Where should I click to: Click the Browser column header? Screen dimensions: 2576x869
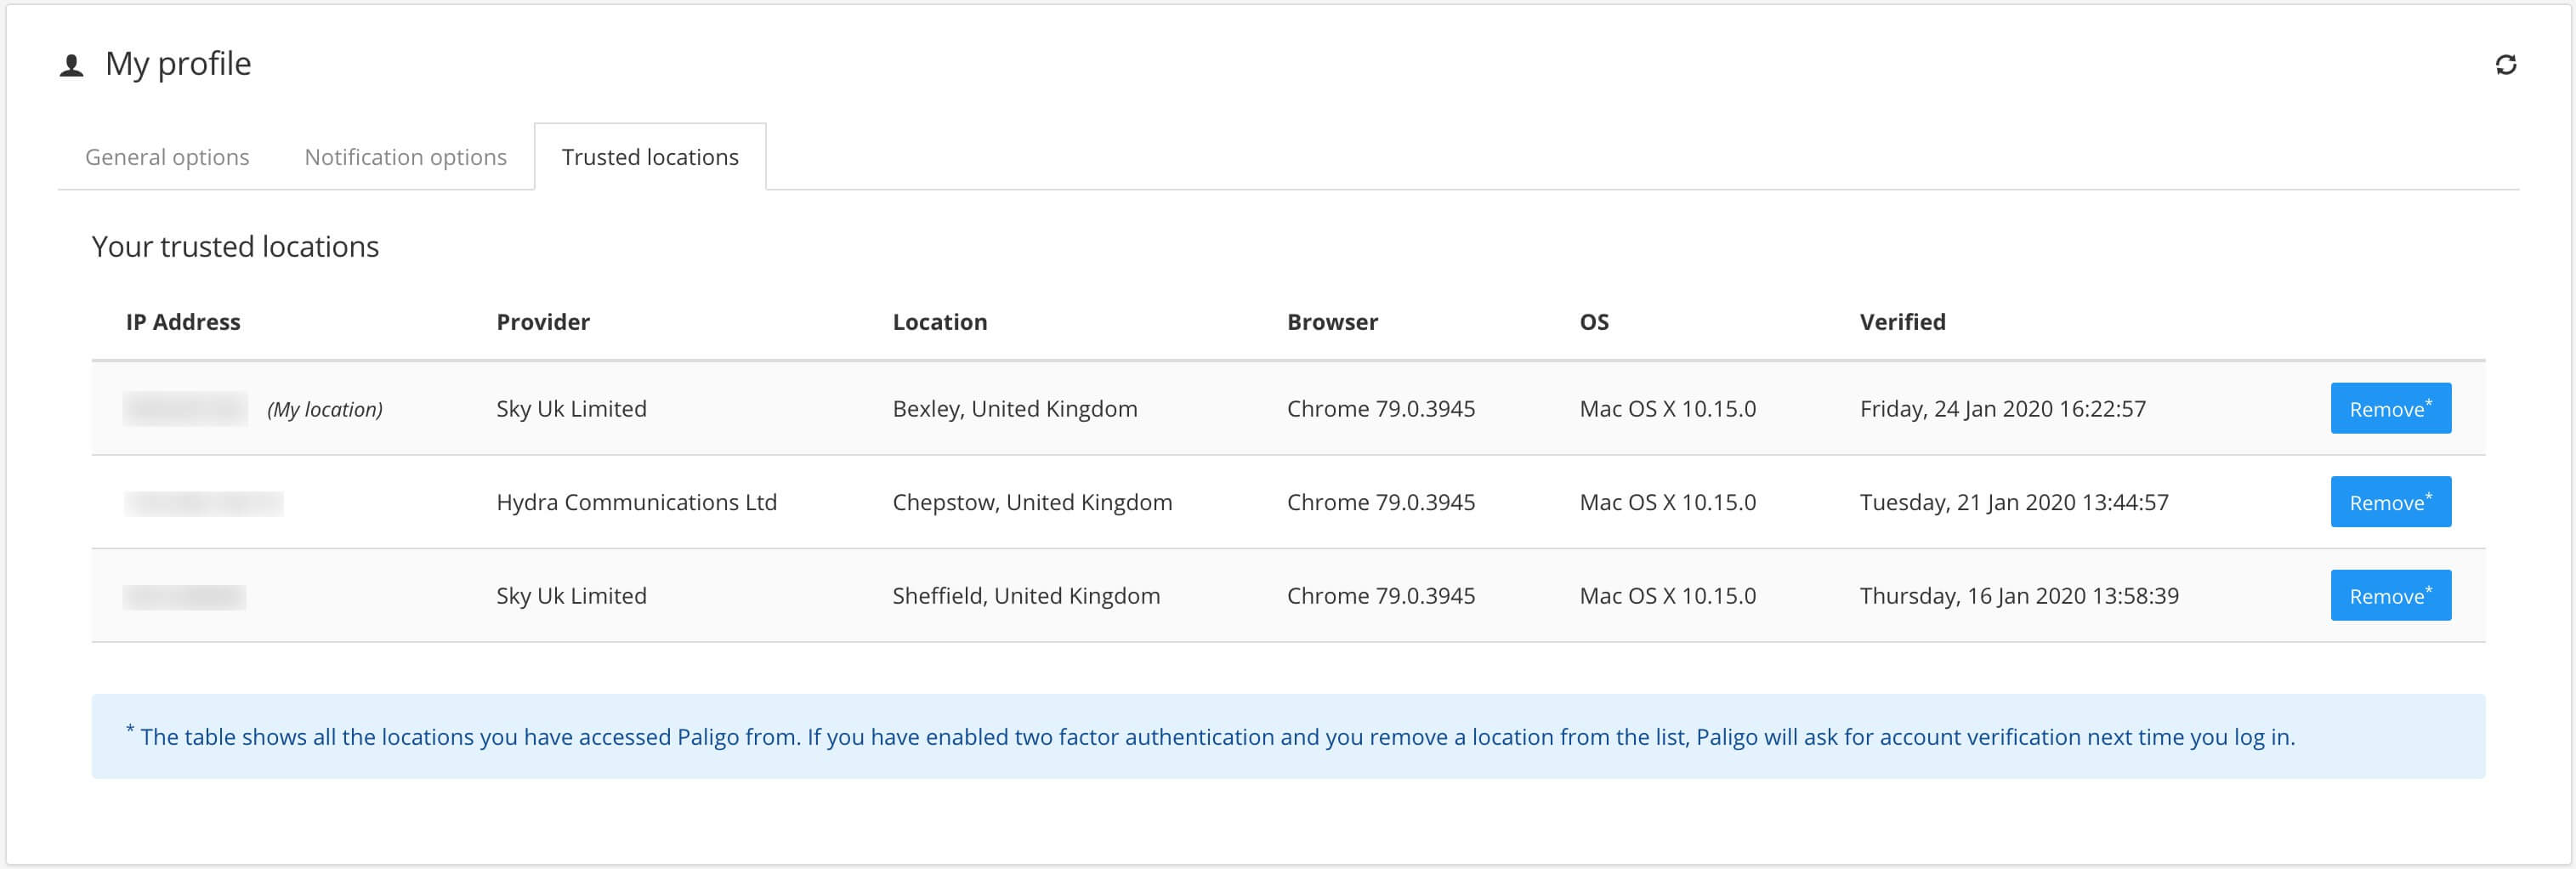(x=1332, y=322)
